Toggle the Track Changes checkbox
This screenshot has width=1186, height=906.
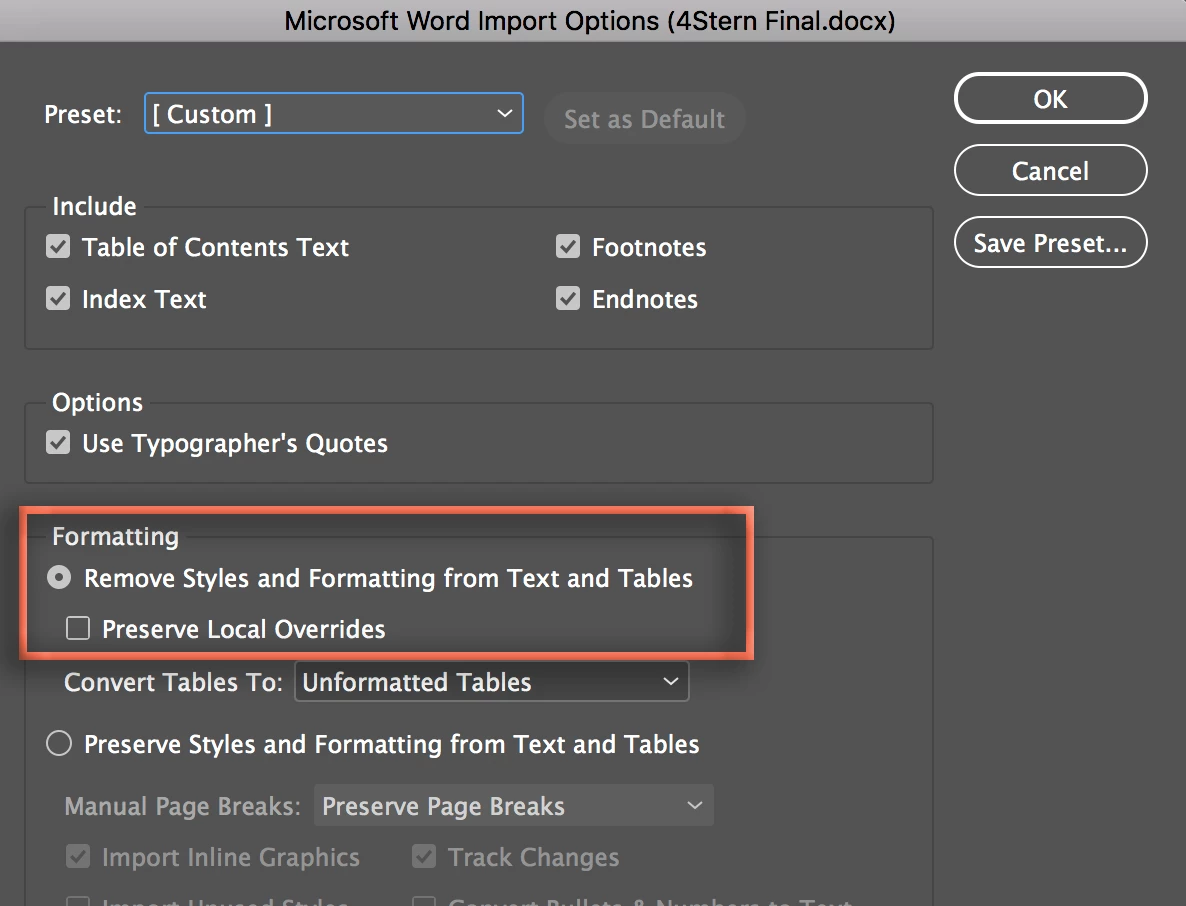(424, 857)
